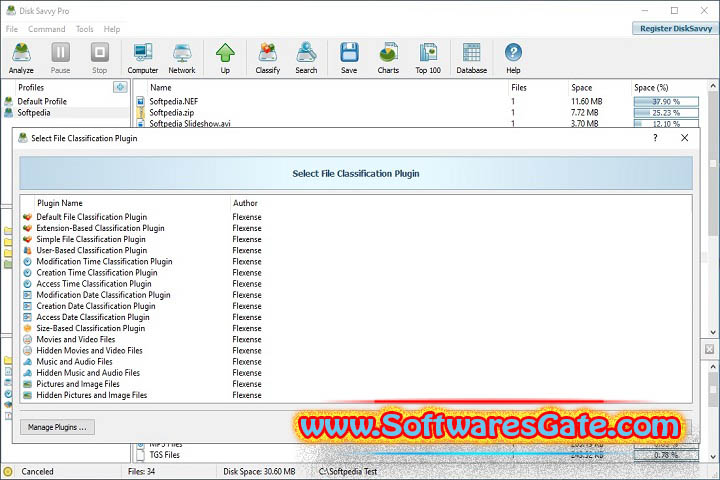The height and width of the screenshot is (480, 720).
Task: Open the Tools menu
Action: point(84,29)
